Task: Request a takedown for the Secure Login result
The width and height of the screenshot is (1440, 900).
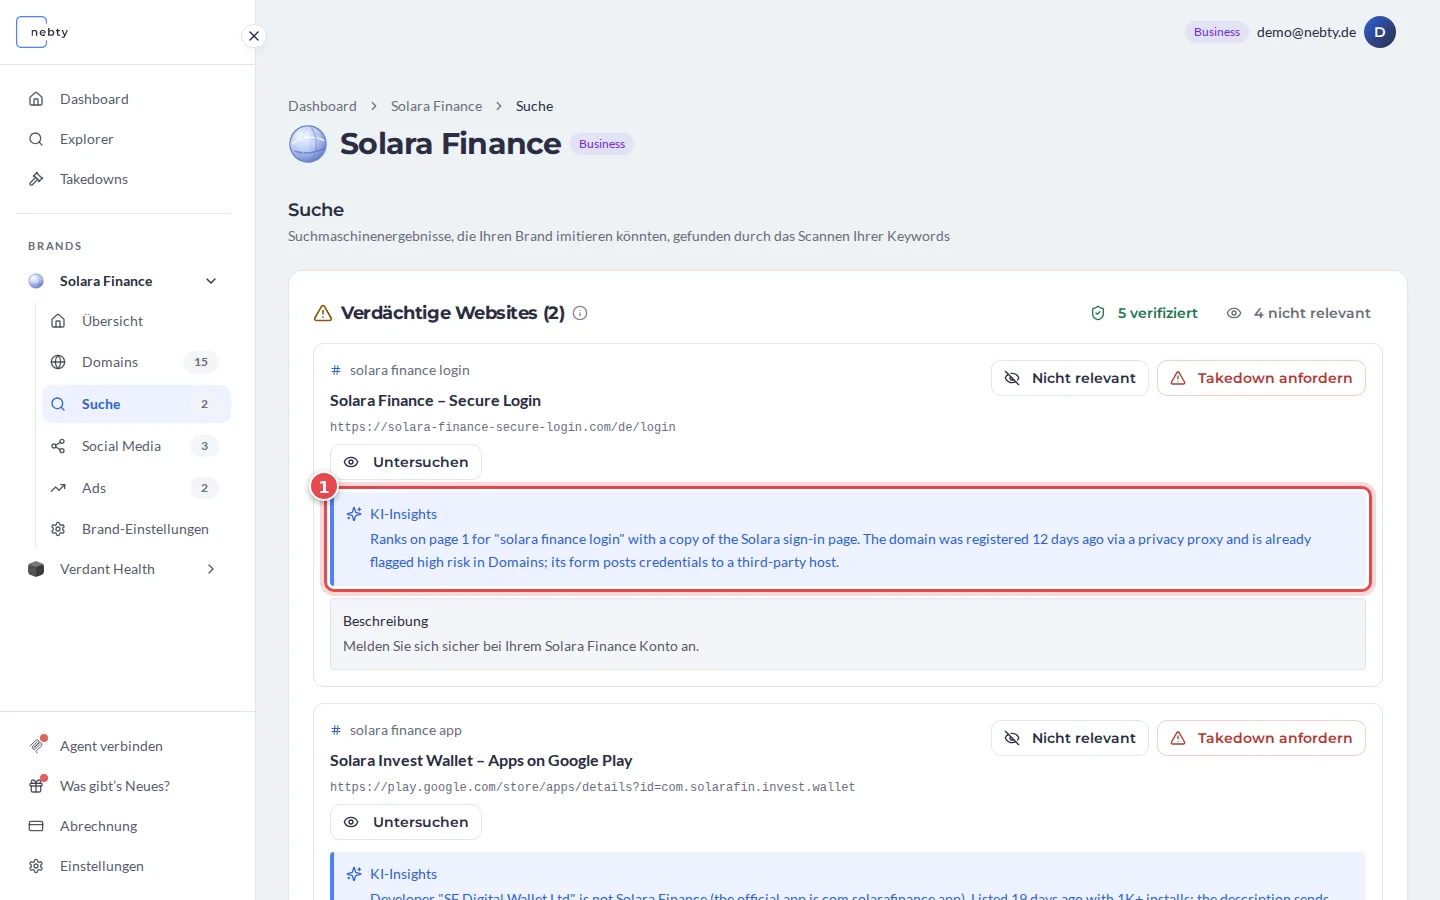Action: 1261,378
